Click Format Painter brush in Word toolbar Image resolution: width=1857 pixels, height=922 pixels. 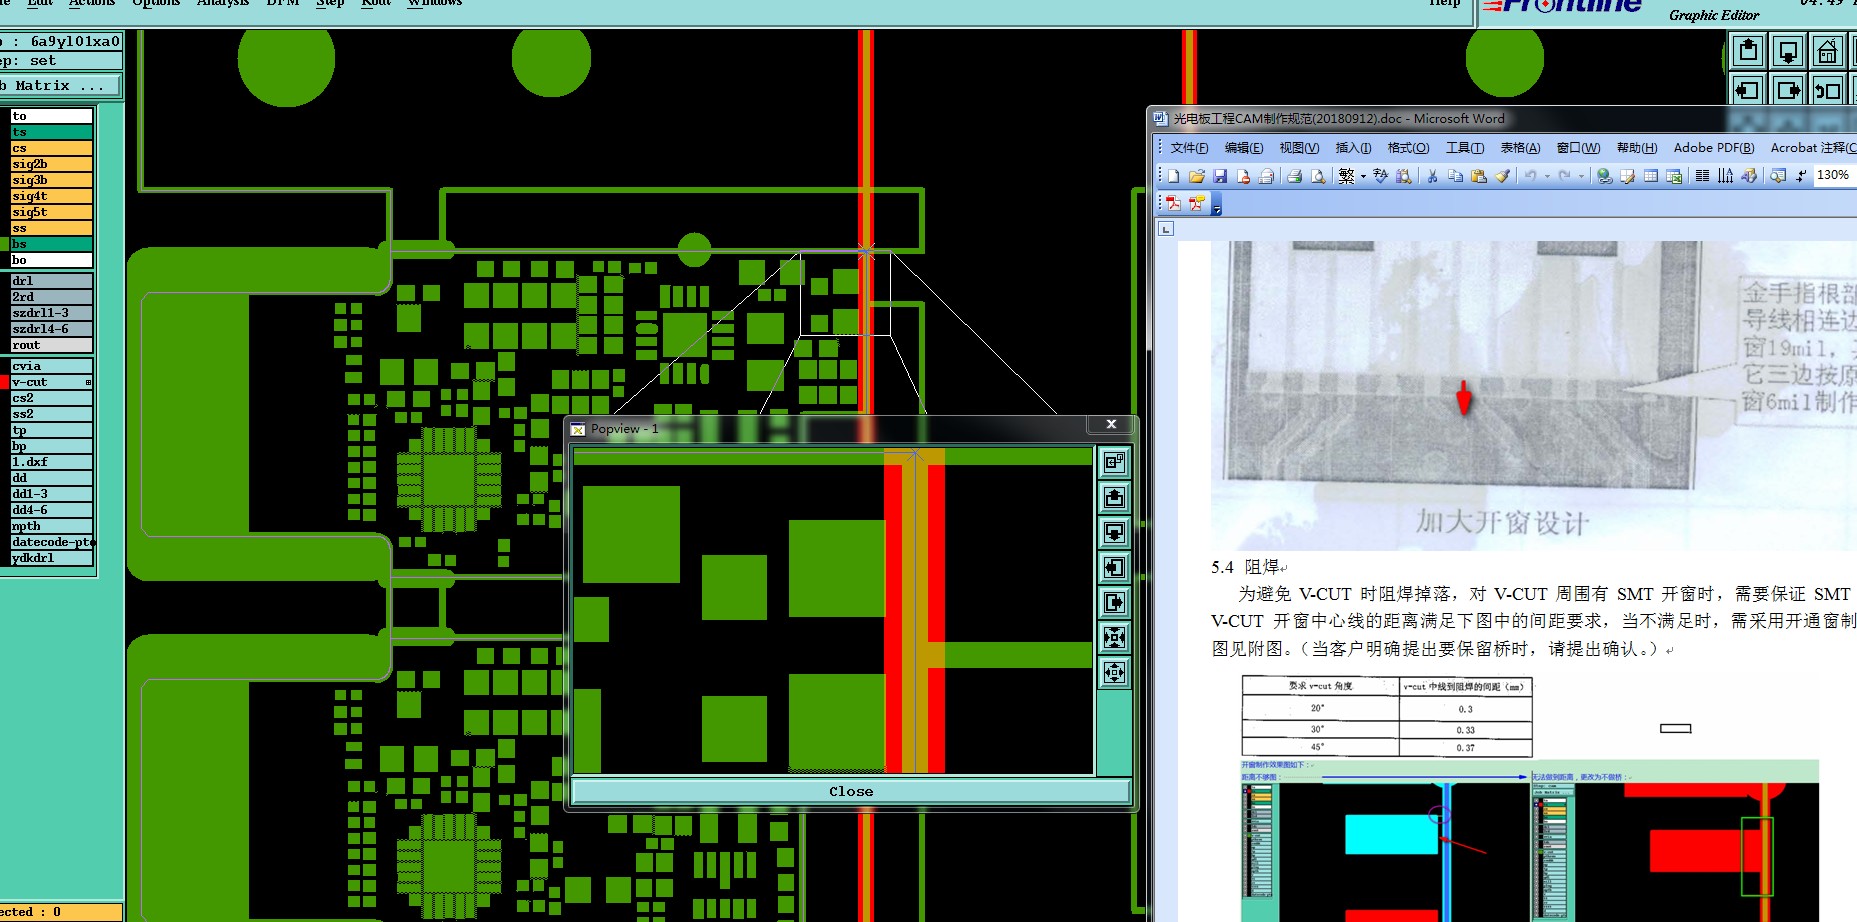coord(1502,176)
